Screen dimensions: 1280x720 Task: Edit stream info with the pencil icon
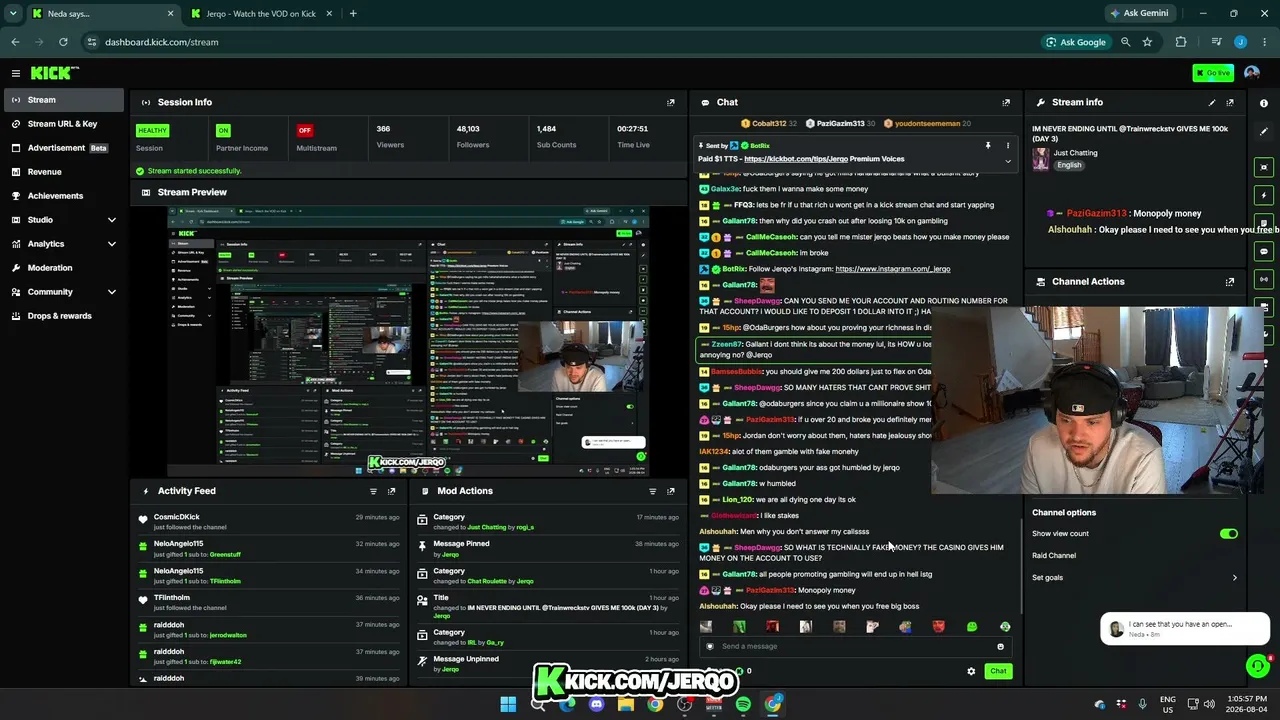1212,102
